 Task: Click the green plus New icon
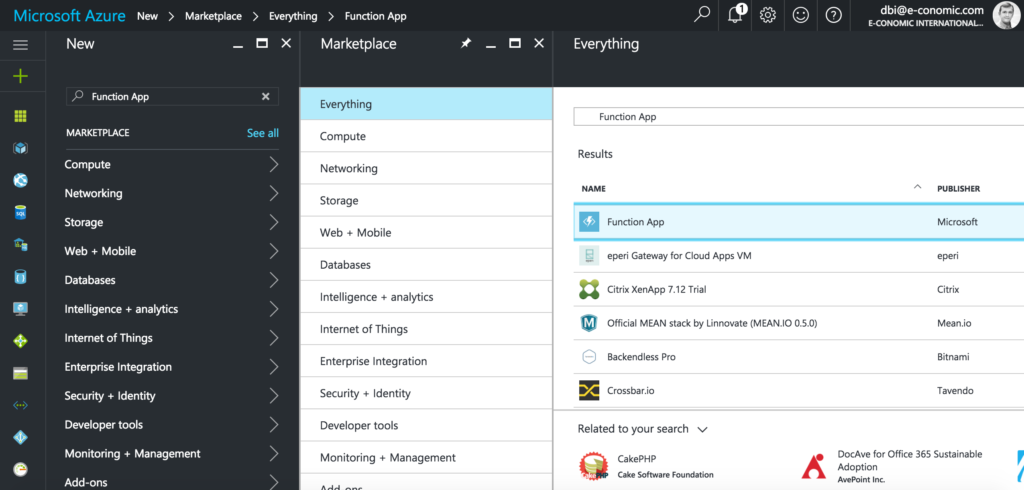coord(20,76)
